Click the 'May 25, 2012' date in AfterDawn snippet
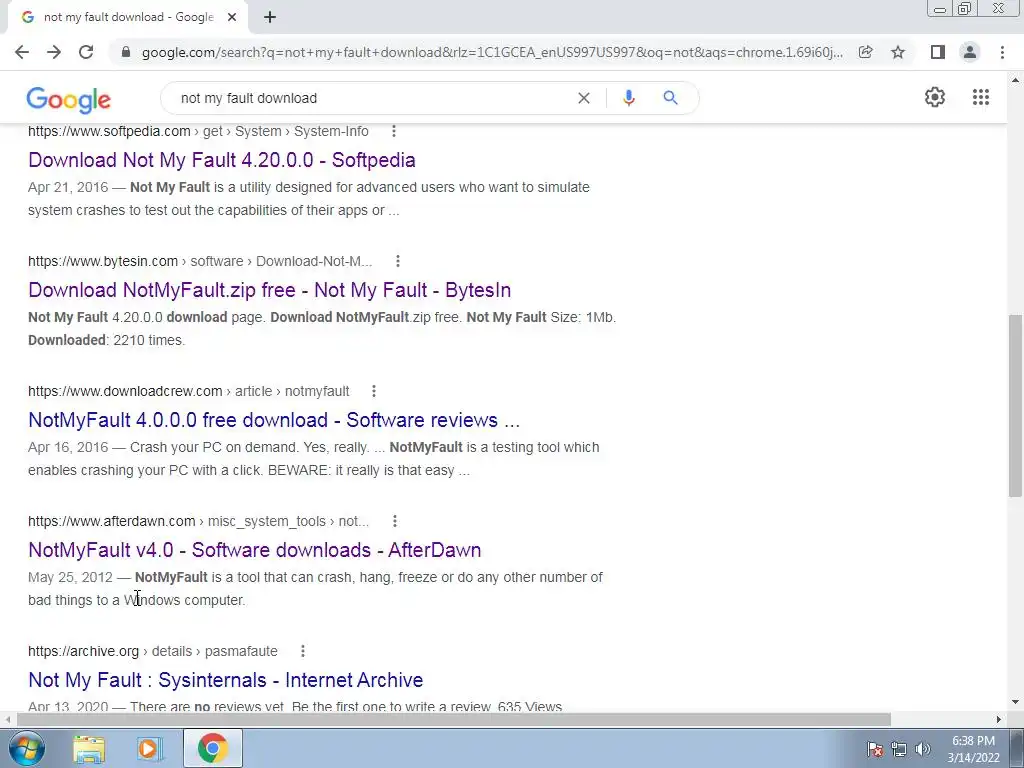The height and width of the screenshot is (768, 1024). [71, 577]
